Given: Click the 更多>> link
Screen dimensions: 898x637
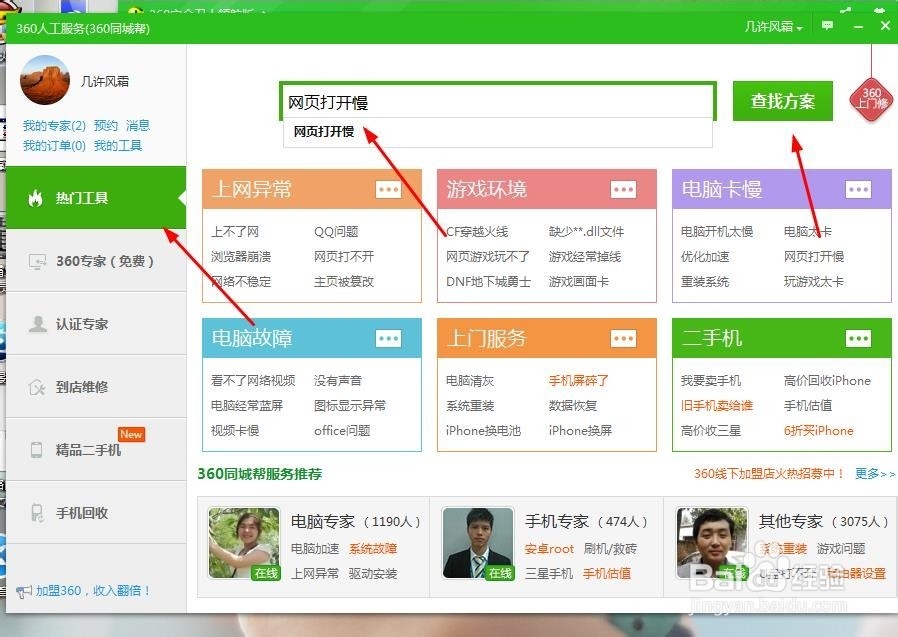Looking at the screenshot, I should pos(875,474).
